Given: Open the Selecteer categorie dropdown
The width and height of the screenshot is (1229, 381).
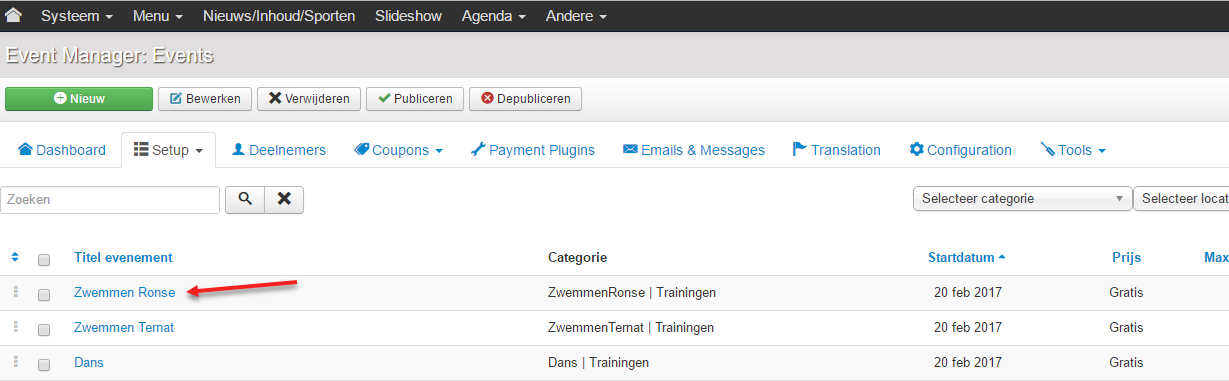Looking at the screenshot, I should pos(1022,198).
